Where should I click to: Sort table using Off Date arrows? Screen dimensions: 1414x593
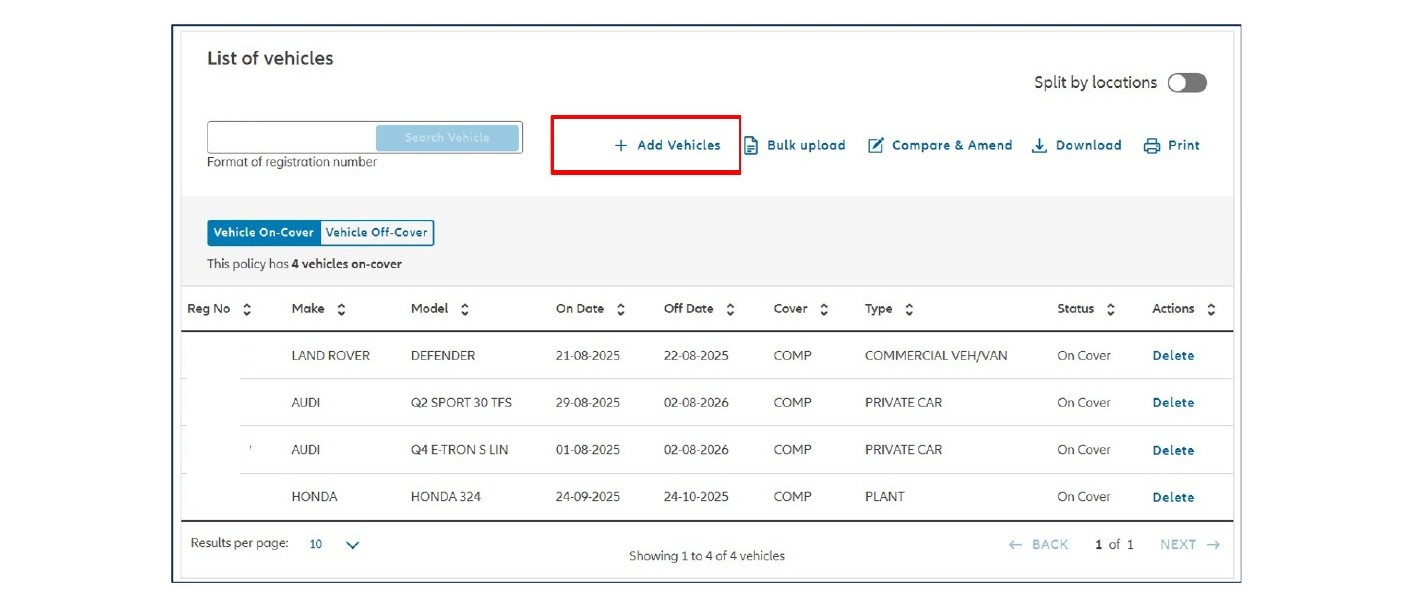(730, 310)
